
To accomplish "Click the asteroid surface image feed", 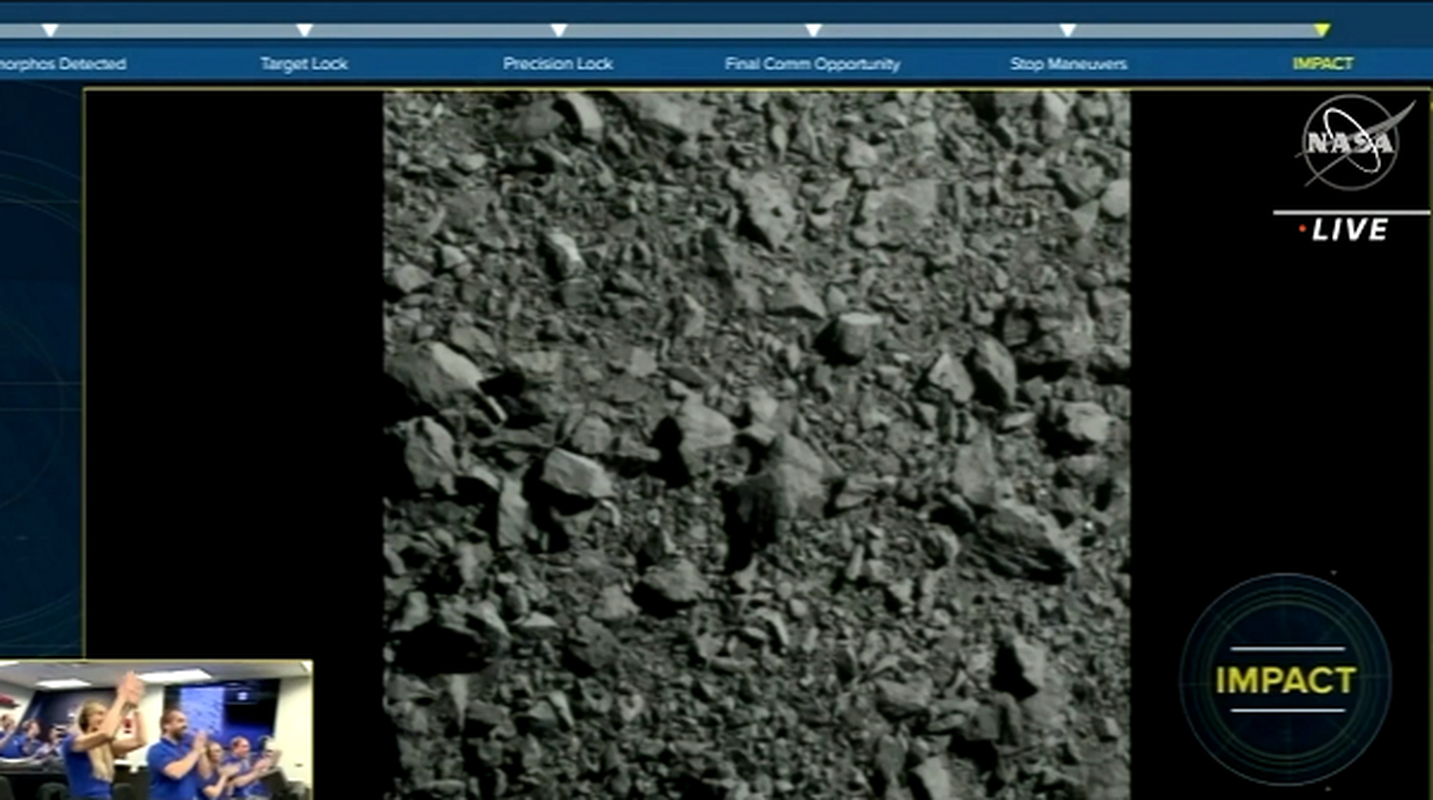I will 757,445.
